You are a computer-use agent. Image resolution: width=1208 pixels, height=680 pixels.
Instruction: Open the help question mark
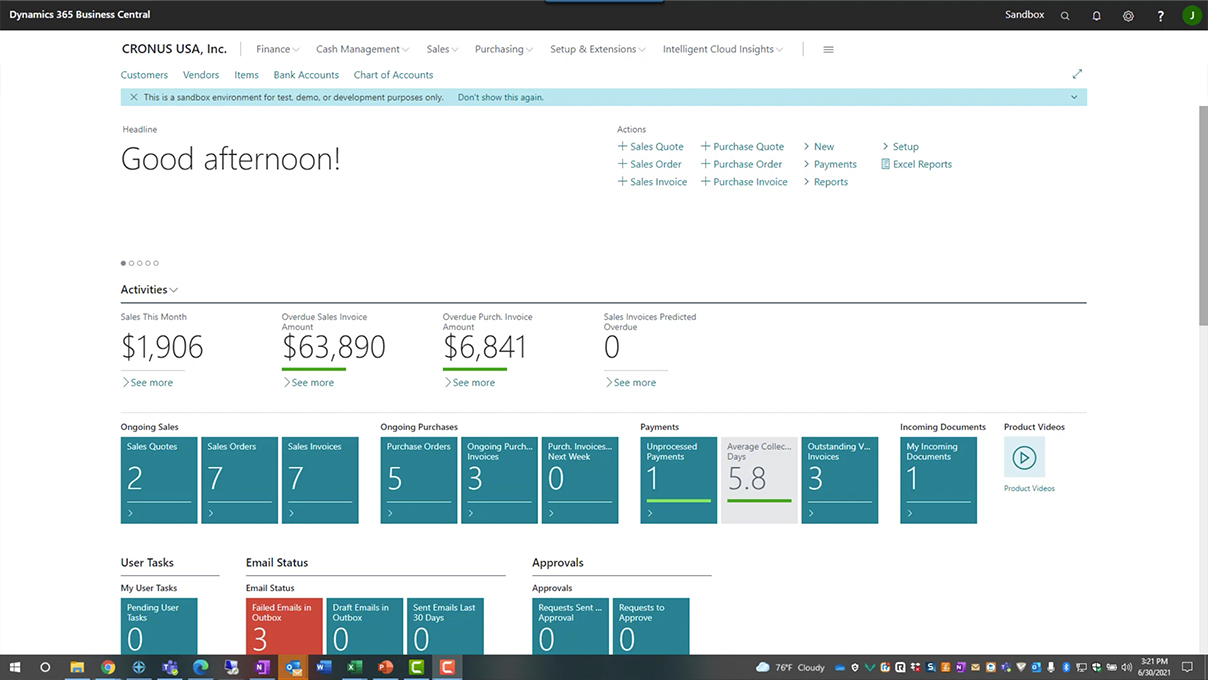(x=1160, y=16)
